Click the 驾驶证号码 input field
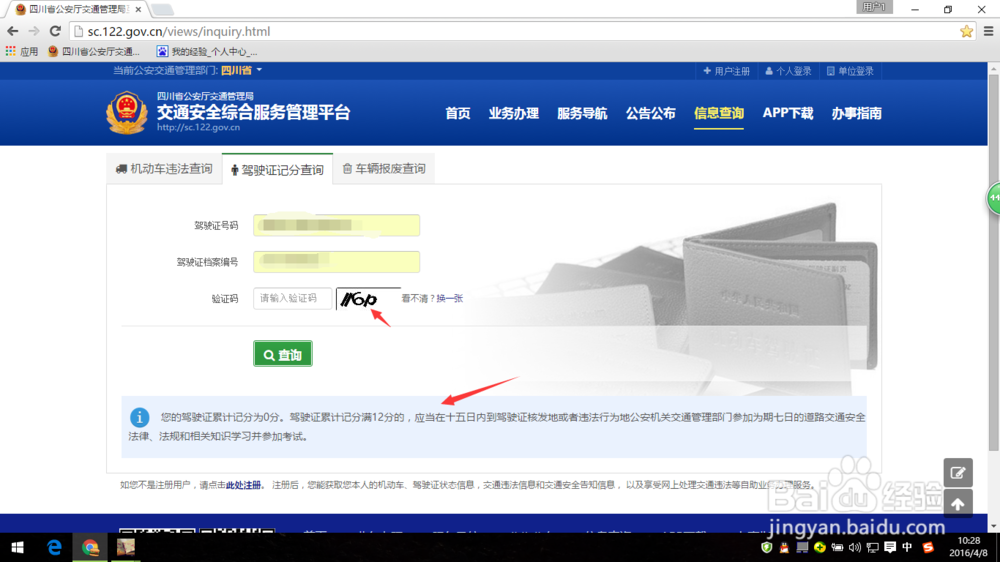Viewport: 1000px width, 562px height. point(336,225)
